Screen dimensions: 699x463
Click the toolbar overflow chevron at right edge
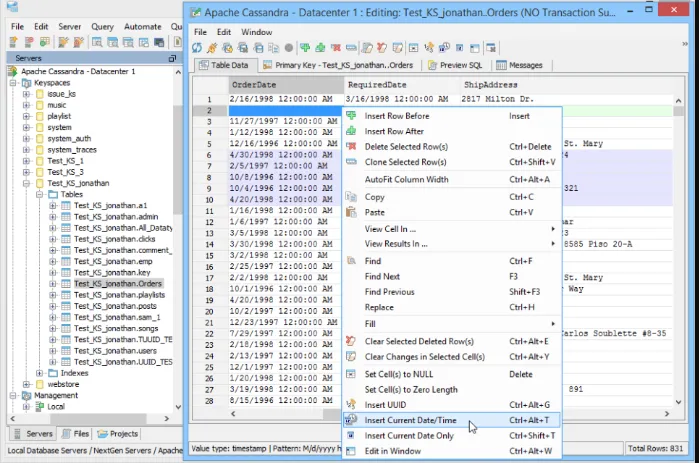tap(685, 44)
